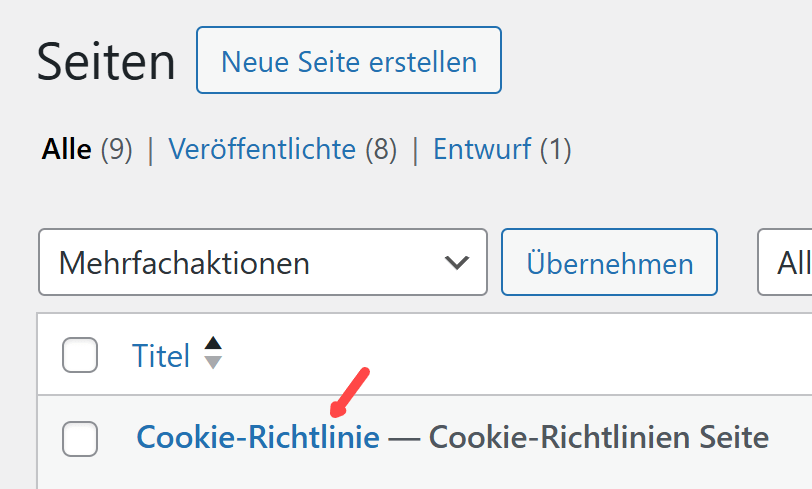Click the Seiten page heading
Screen dimensions: 812x489
(x=106, y=63)
